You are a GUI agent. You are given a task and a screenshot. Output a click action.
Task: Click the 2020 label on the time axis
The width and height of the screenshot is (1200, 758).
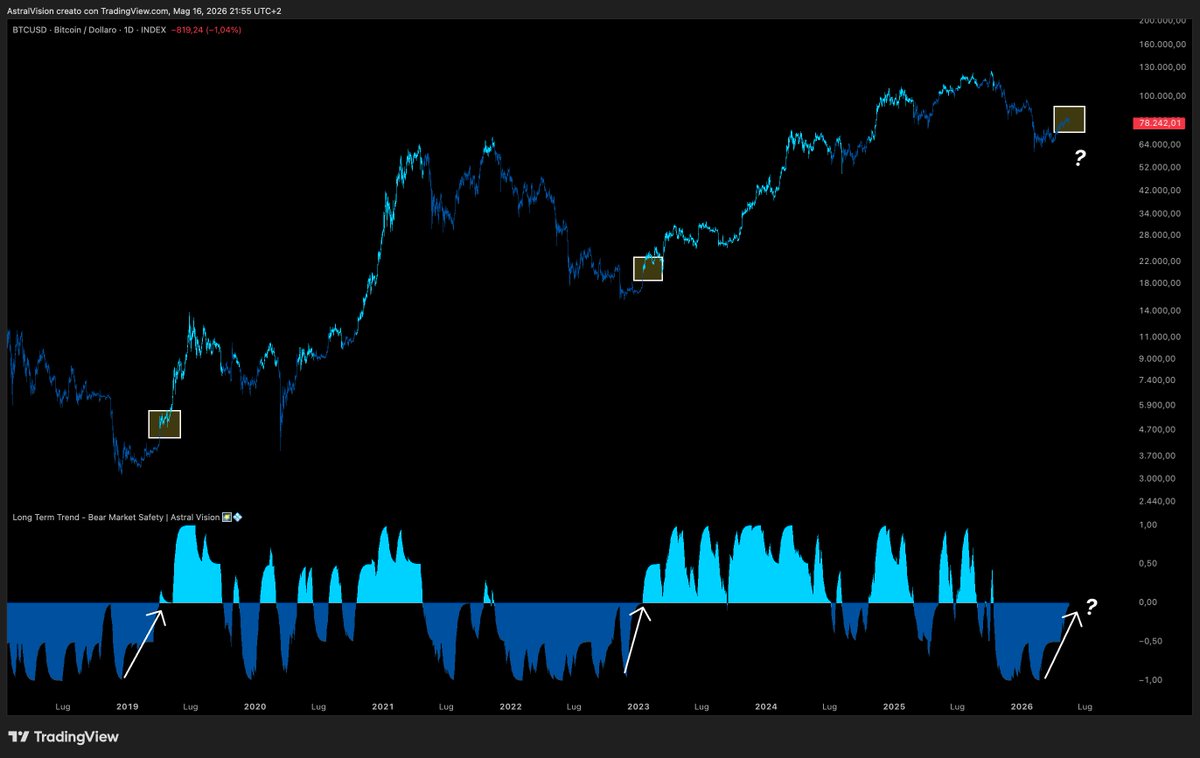(x=255, y=706)
